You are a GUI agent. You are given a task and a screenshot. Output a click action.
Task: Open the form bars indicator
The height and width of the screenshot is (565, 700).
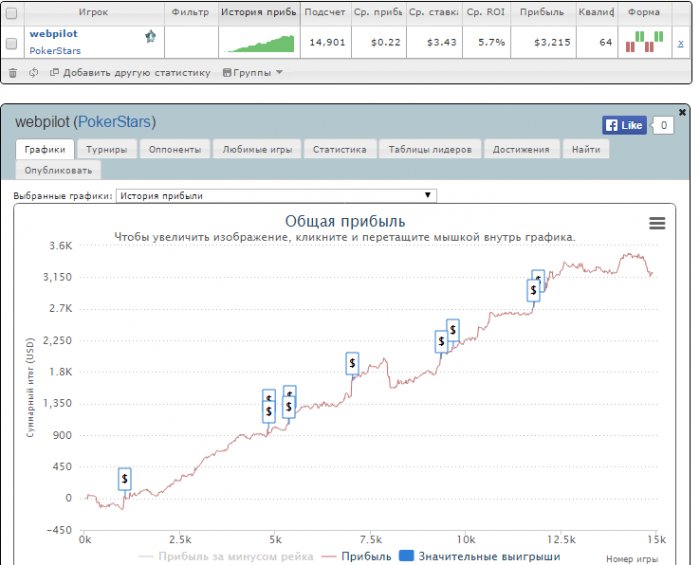click(x=644, y=42)
